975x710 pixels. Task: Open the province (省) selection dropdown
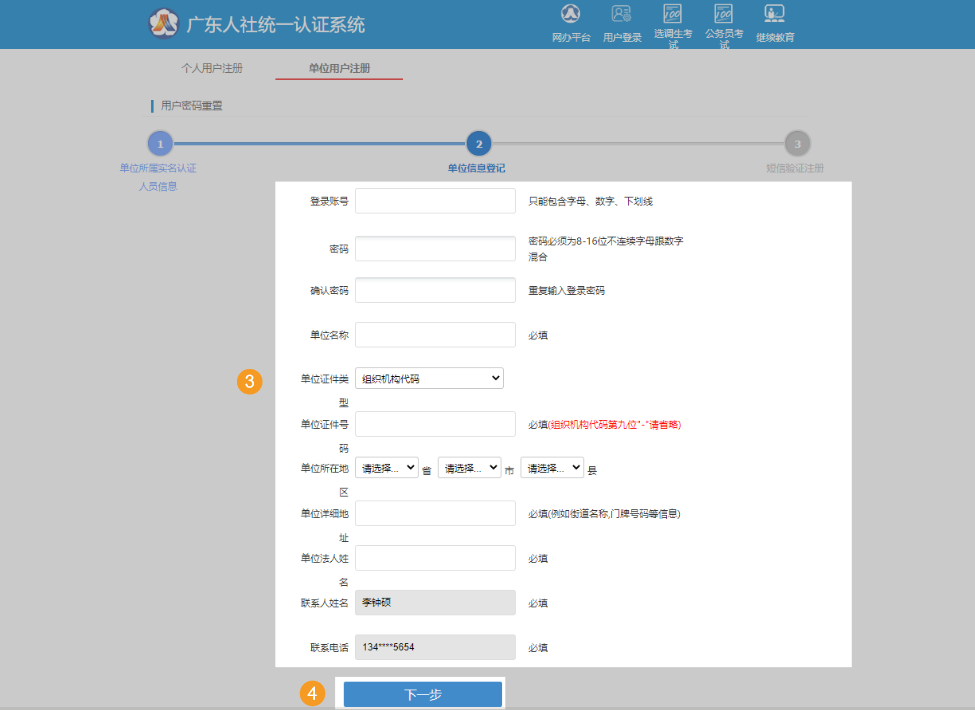[x=386, y=467]
